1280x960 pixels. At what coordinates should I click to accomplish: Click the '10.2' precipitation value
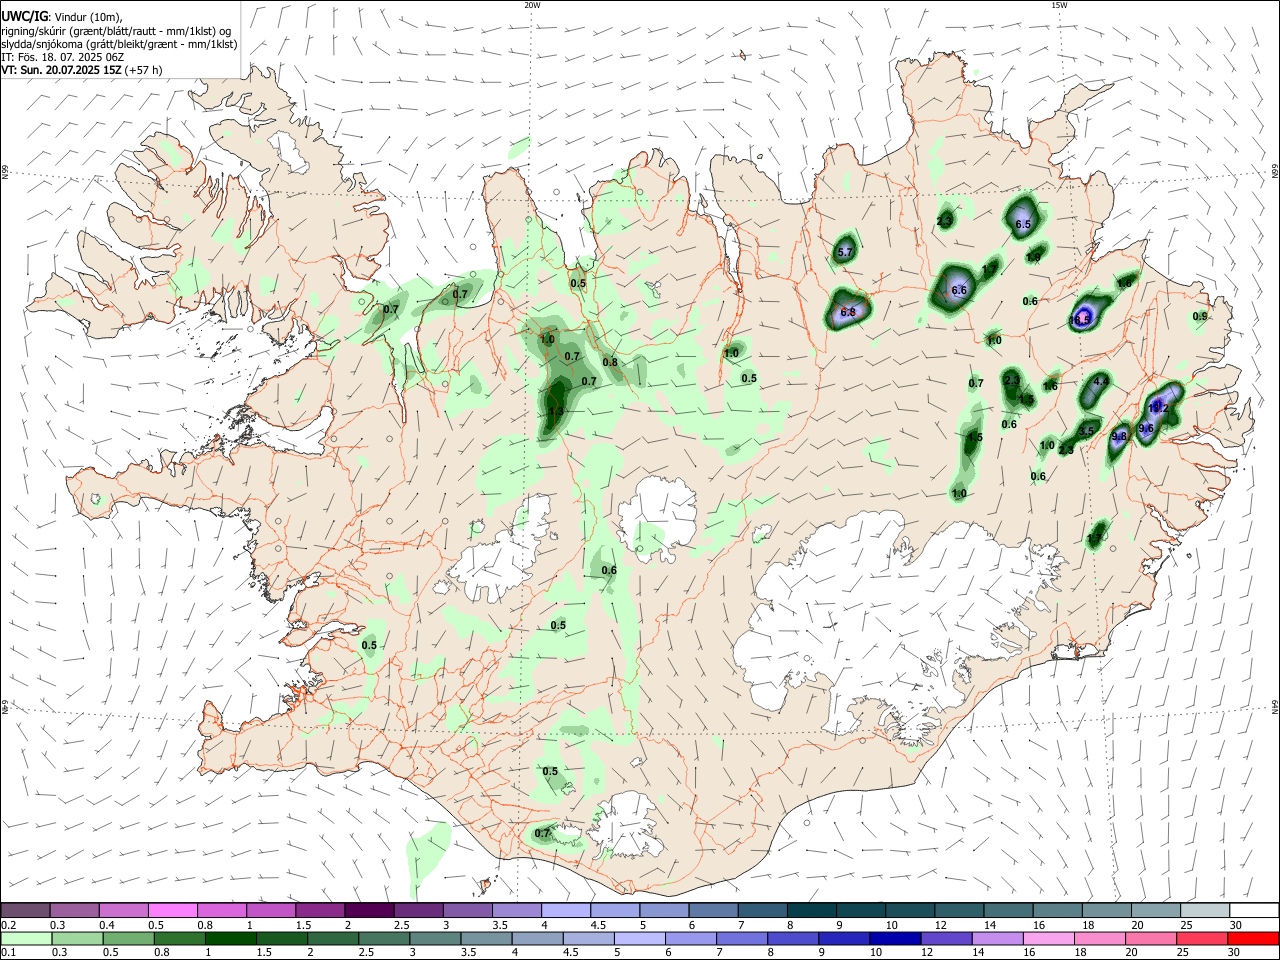(1158, 408)
